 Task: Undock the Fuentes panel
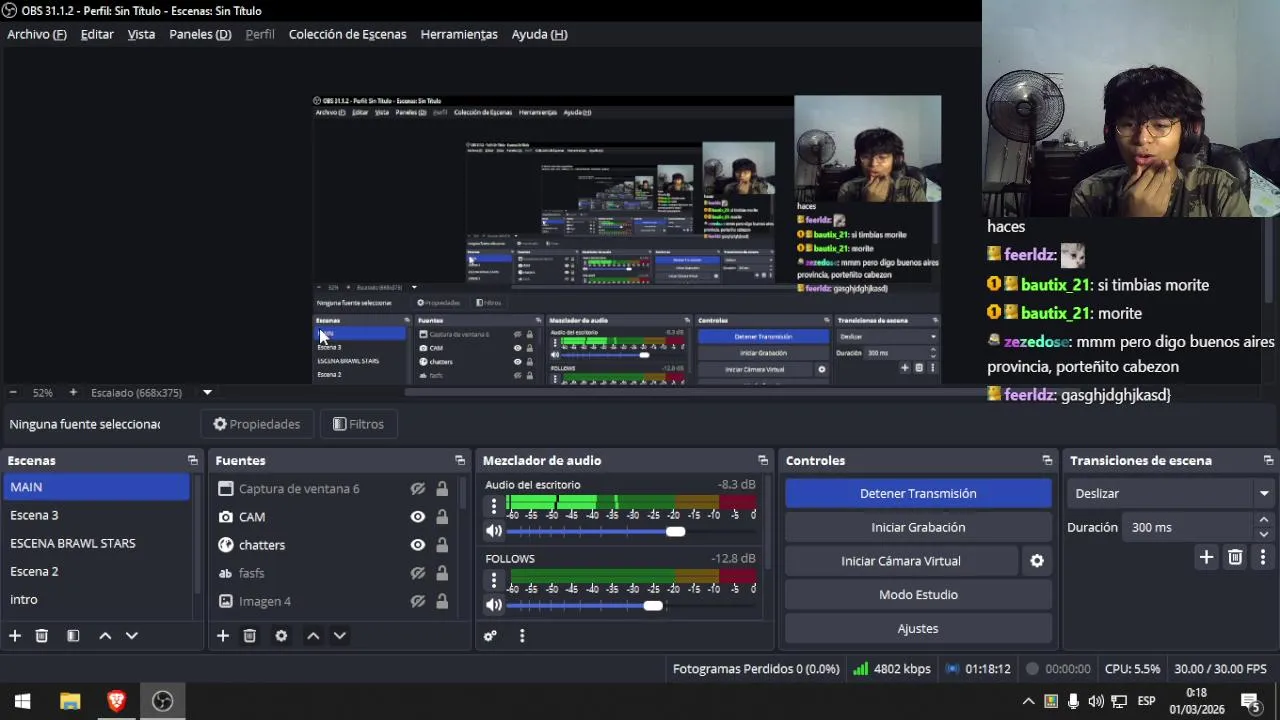[x=460, y=461]
